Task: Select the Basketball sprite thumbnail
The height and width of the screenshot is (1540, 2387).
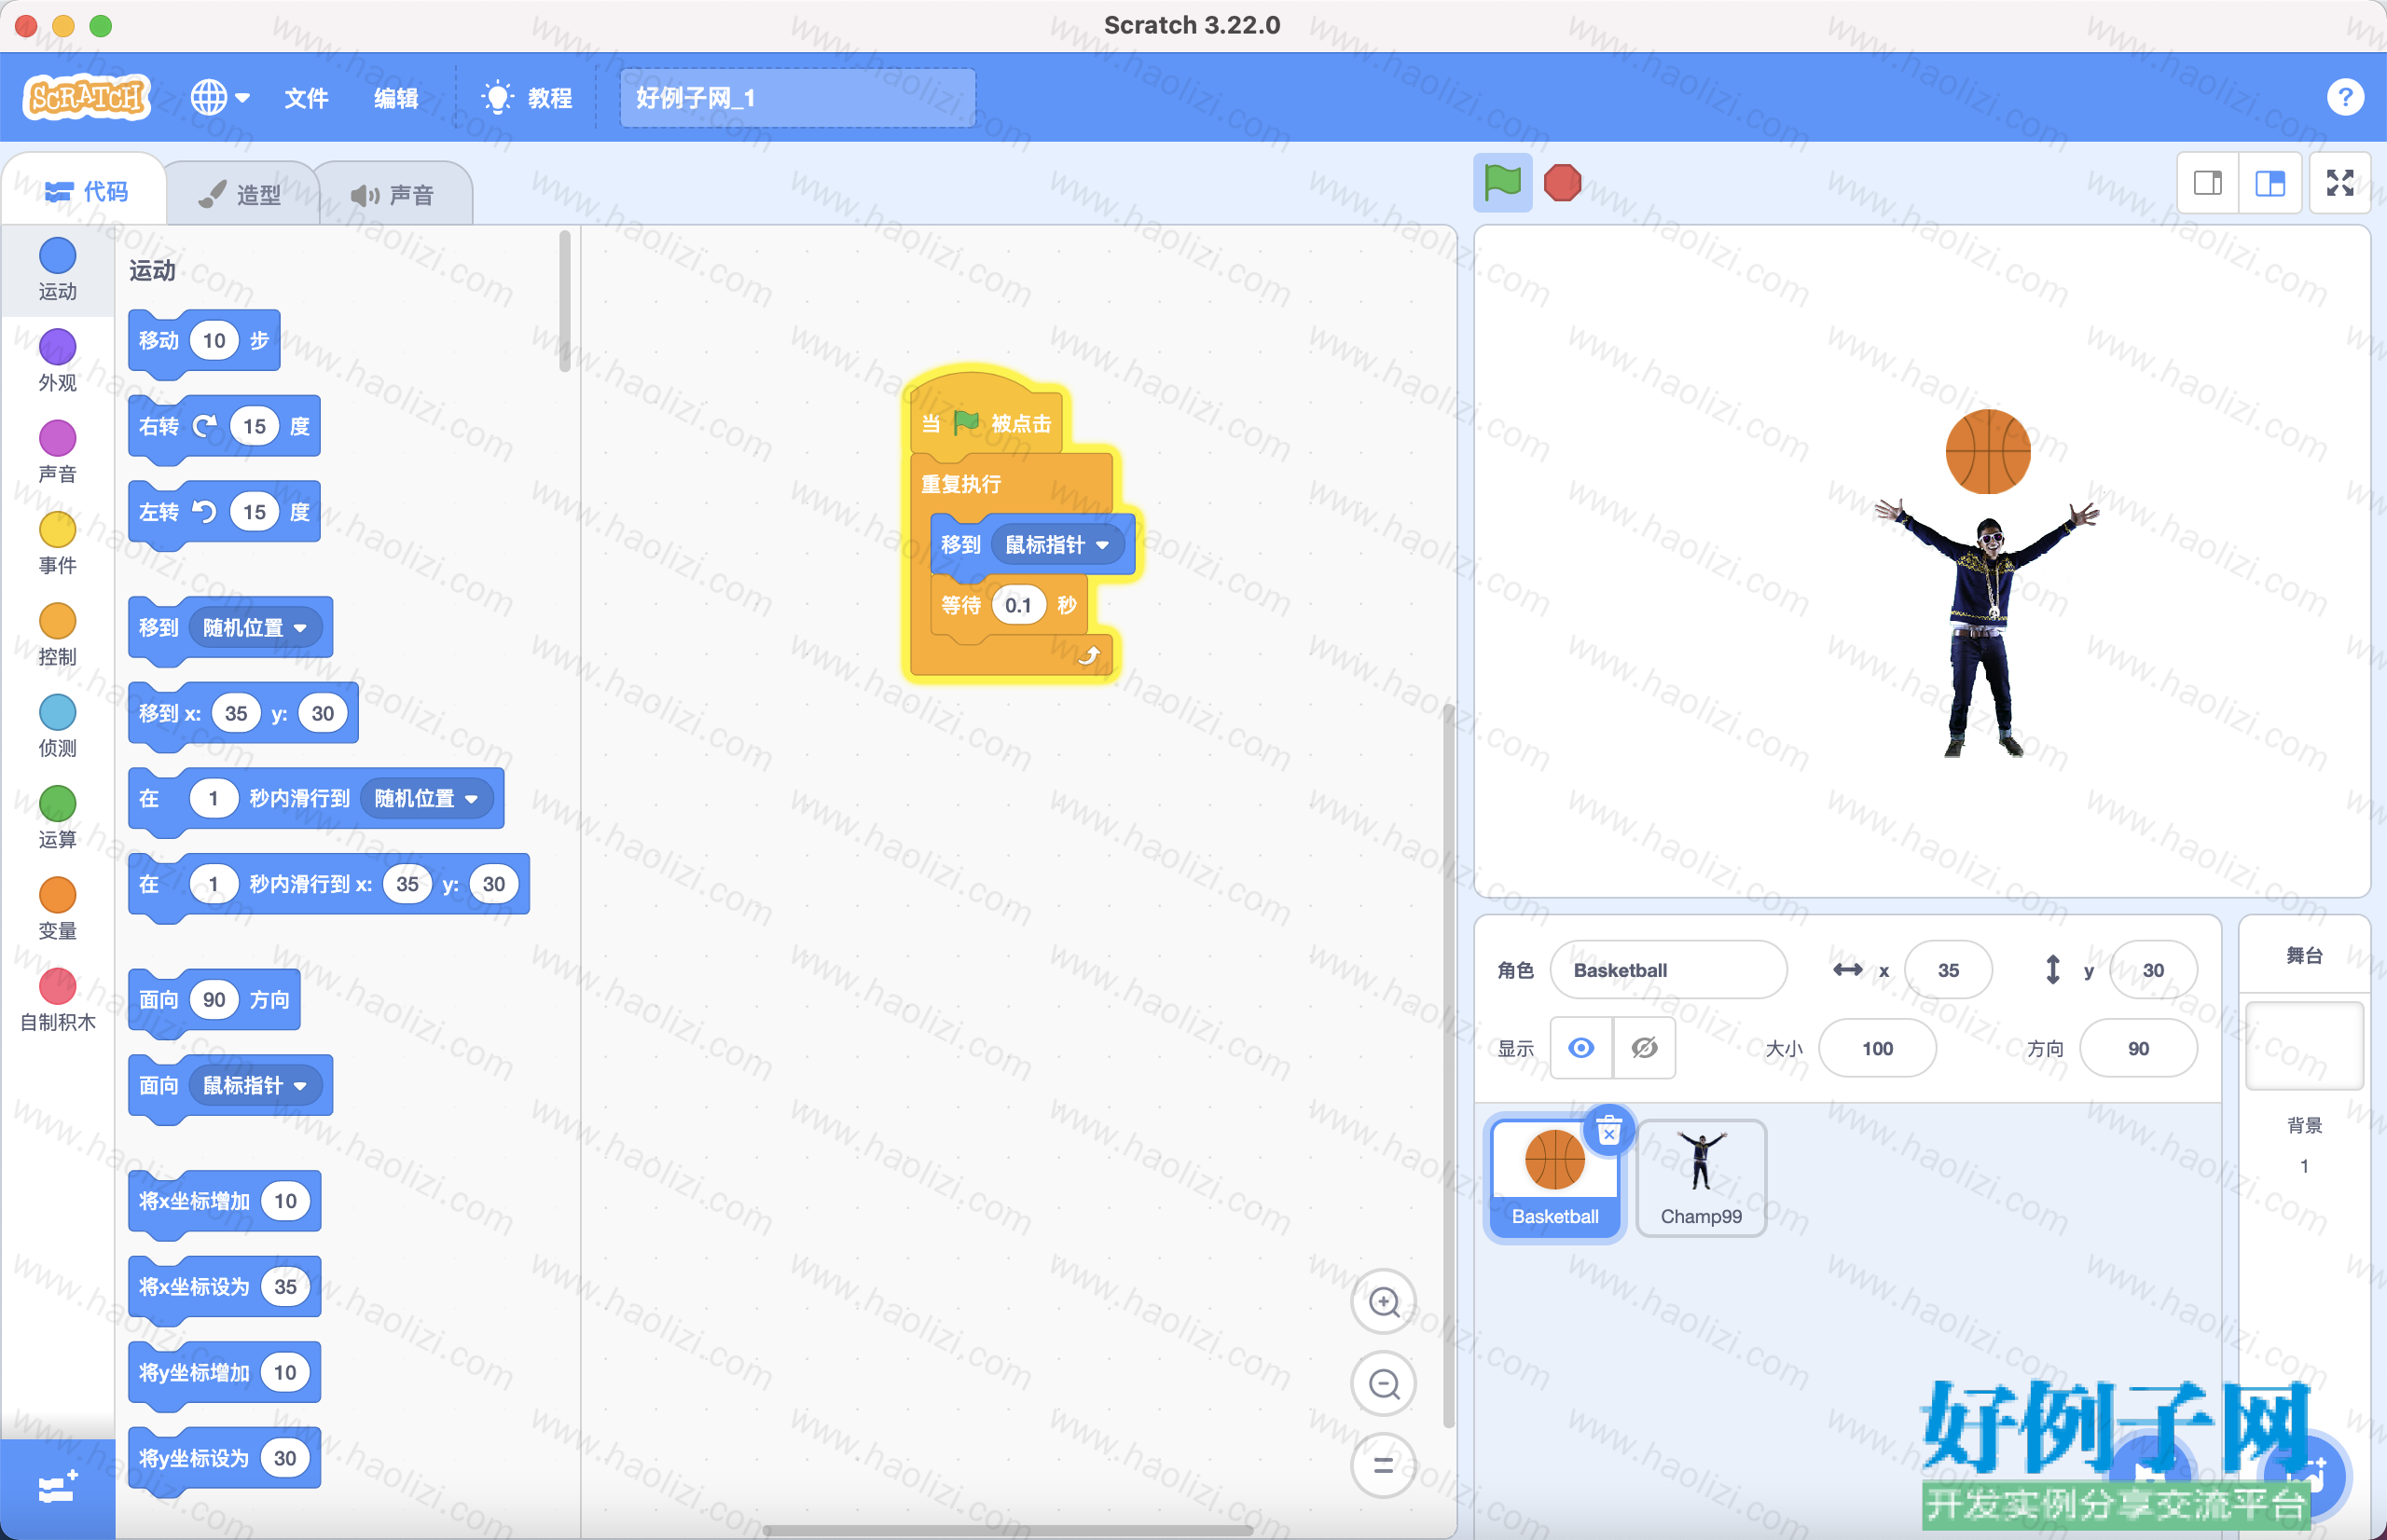Action: click(x=1555, y=1178)
